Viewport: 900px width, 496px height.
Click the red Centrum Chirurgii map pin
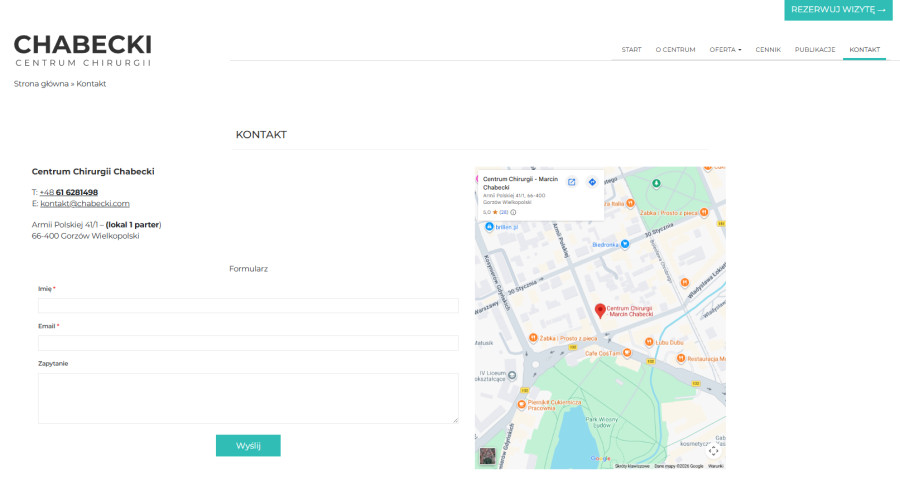(x=600, y=311)
